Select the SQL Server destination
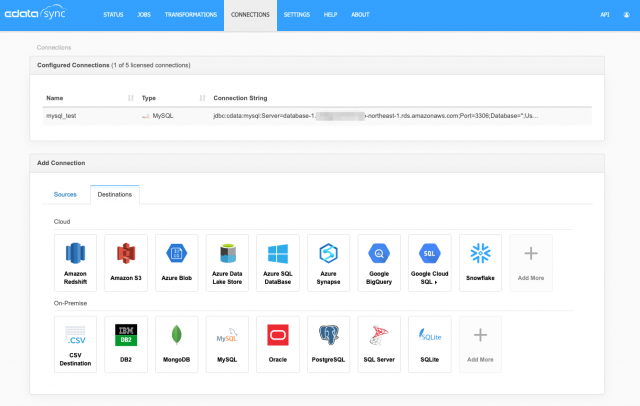This screenshot has width=640, height=406. tap(379, 344)
